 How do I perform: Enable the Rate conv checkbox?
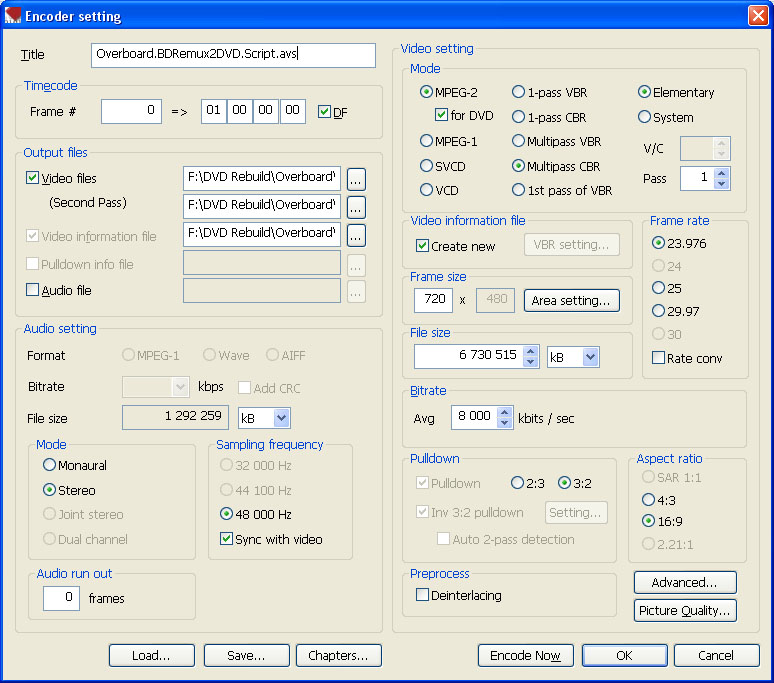[658, 357]
